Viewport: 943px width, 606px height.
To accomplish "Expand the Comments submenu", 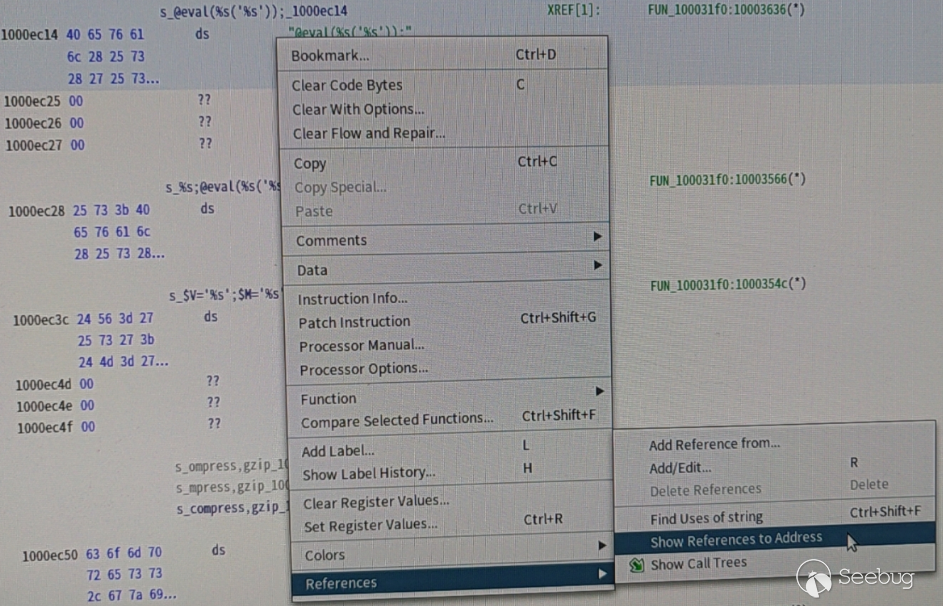I will tap(447, 239).
